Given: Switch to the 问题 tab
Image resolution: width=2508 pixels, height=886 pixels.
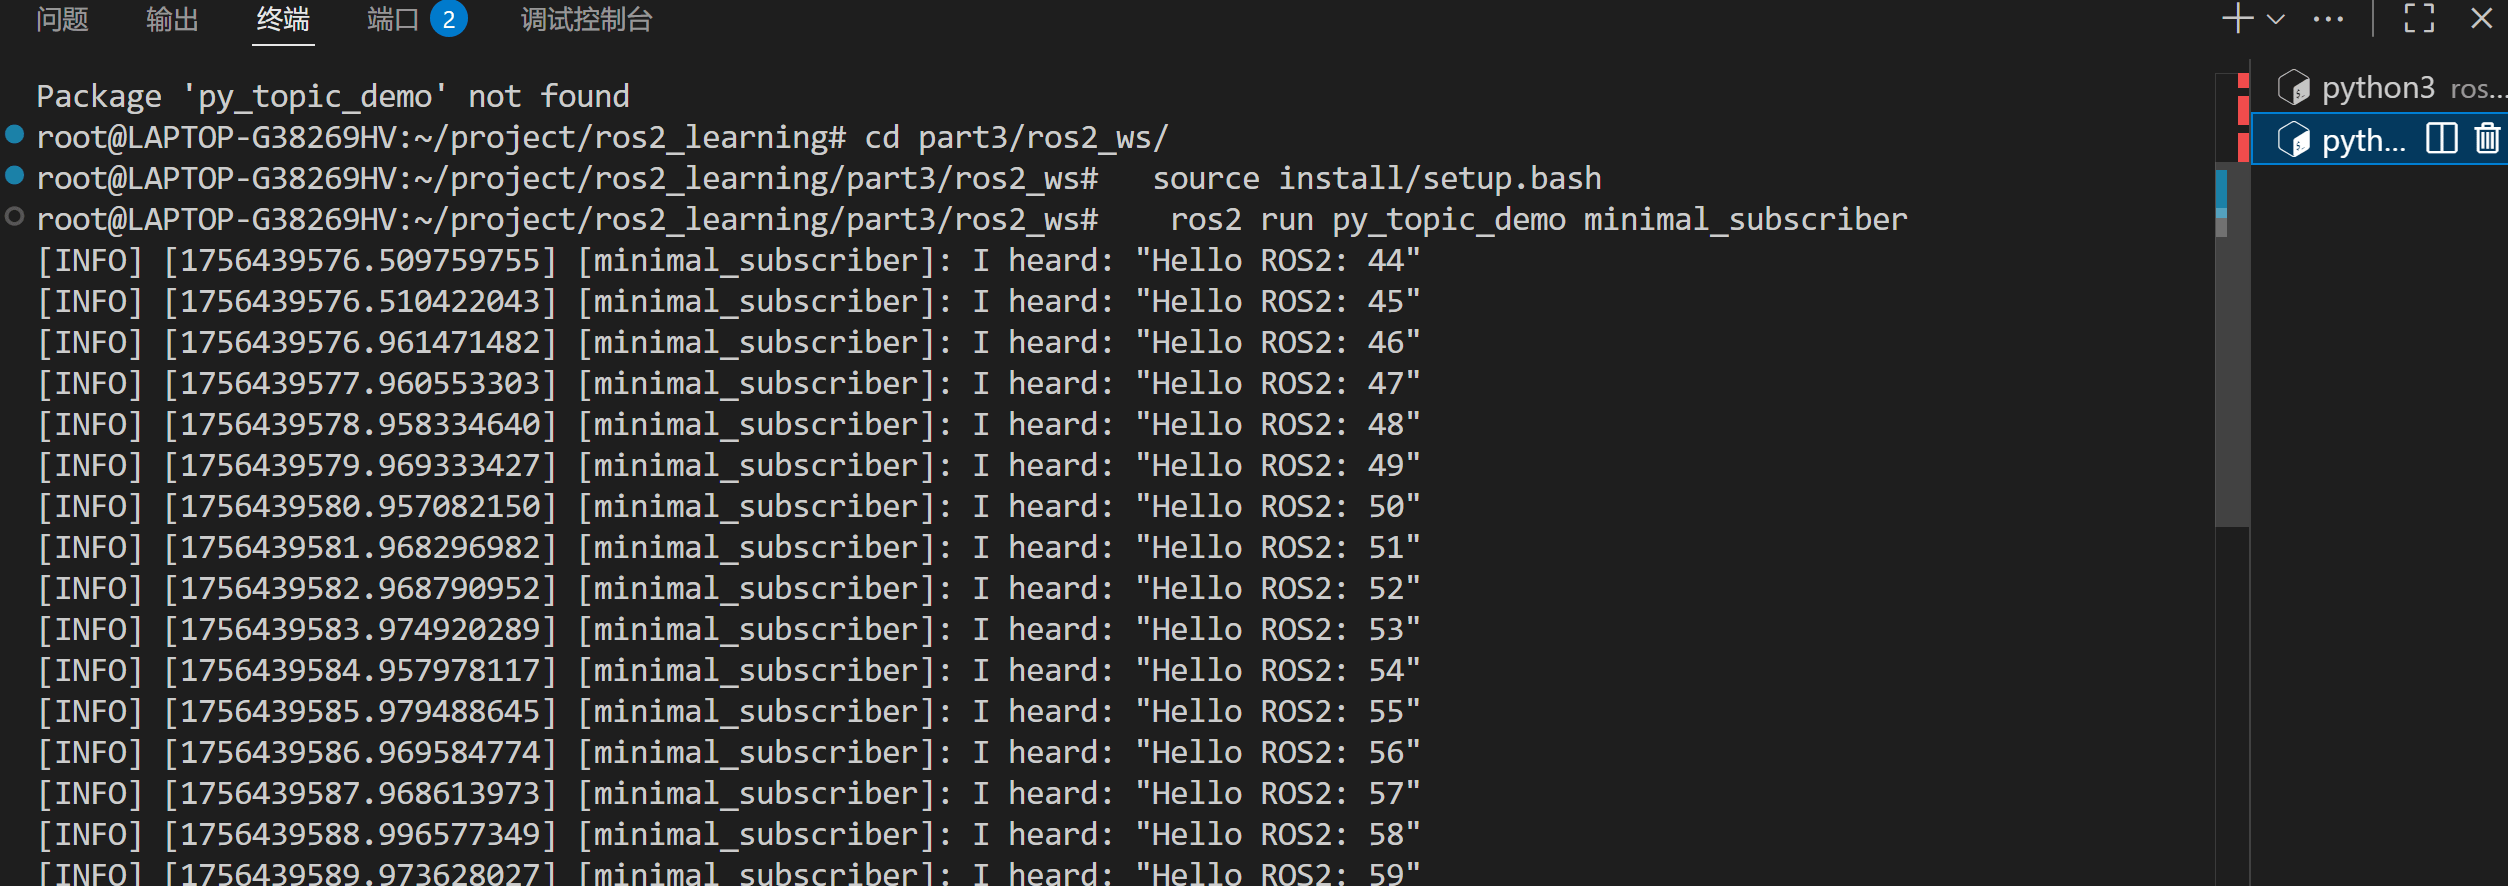Looking at the screenshot, I should point(62,20).
